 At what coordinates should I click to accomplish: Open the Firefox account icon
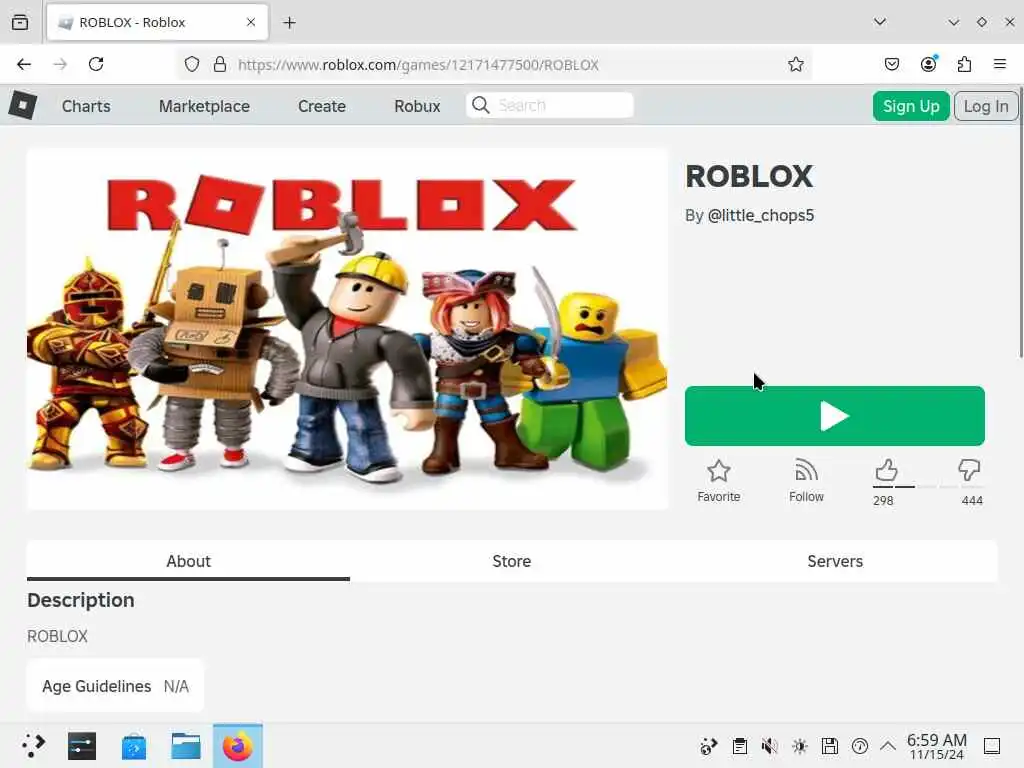click(x=928, y=64)
